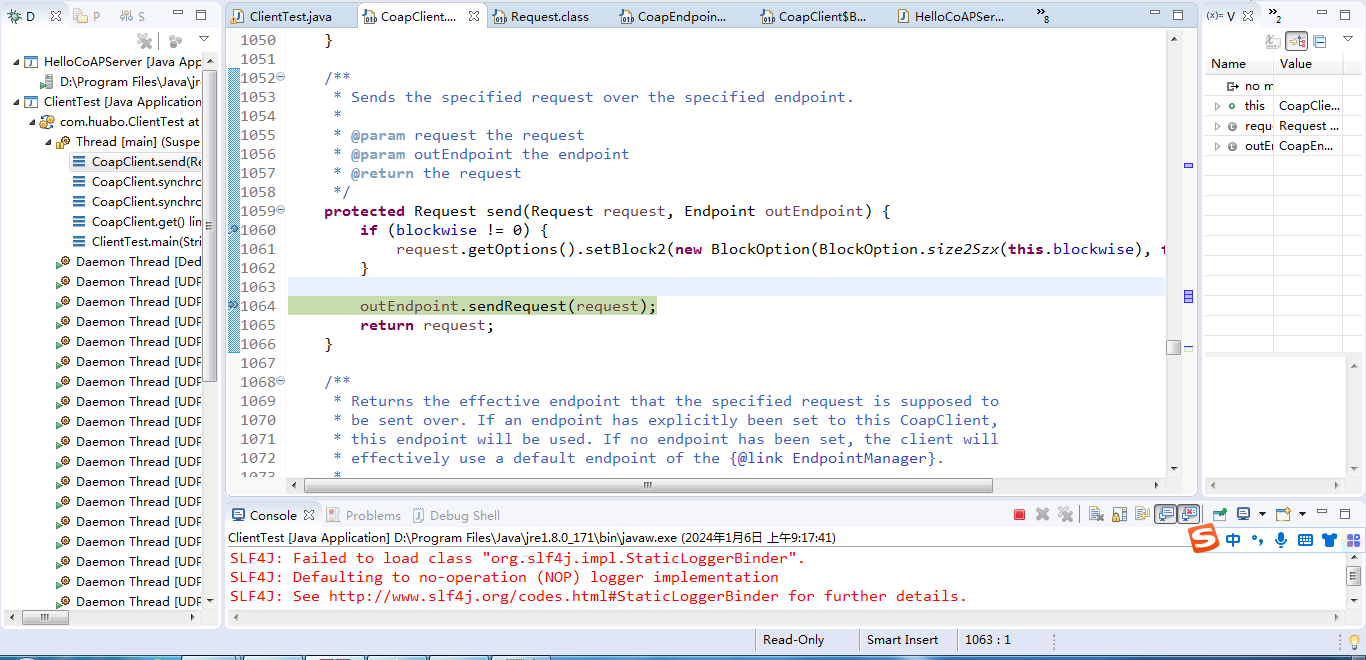The width and height of the screenshot is (1366, 660).
Task: Close the Debug view tab
Action: [x=55, y=17]
